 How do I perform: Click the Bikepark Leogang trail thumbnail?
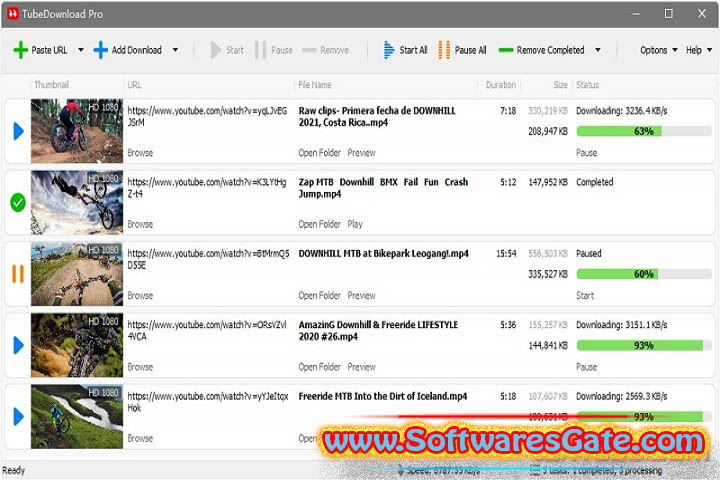click(x=77, y=274)
